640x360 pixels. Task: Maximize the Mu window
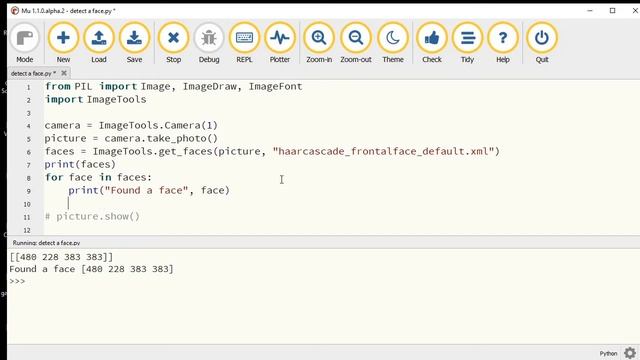coord(612,11)
